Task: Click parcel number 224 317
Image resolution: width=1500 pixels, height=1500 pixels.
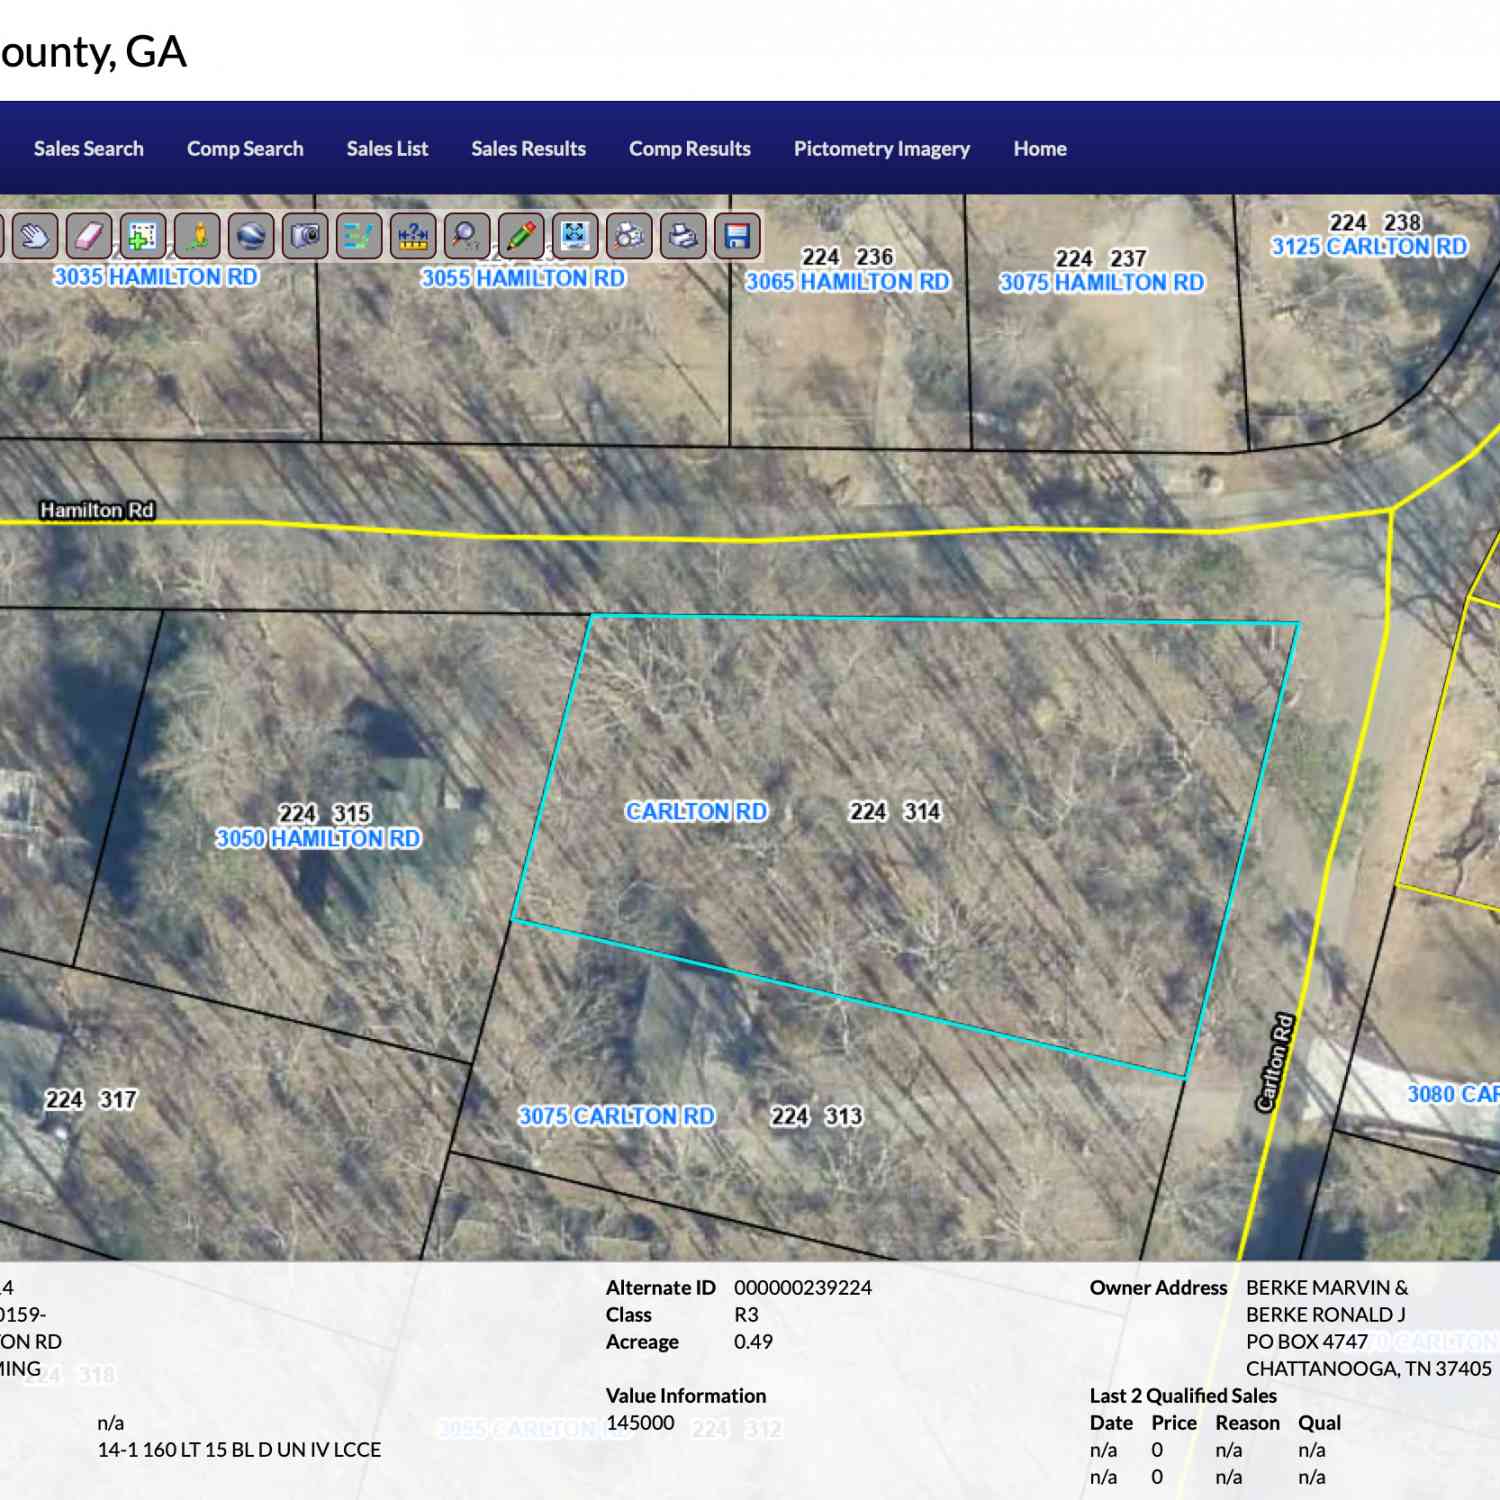Action: pos(91,1100)
